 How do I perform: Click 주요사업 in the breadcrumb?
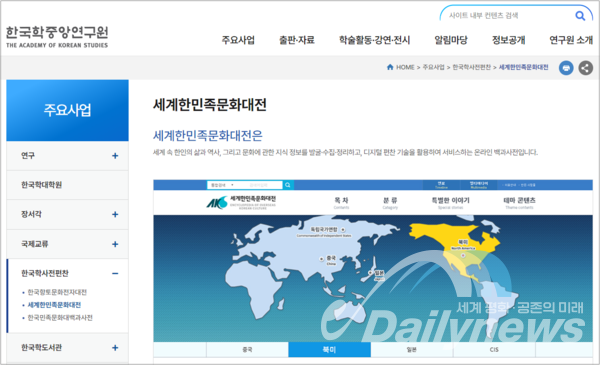click(434, 67)
